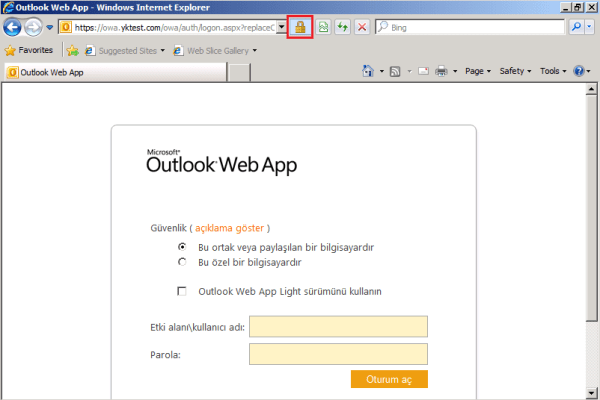Open the Home page icon in command bar
The width and height of the screenshot is (600, 400).
click(368, 71)
